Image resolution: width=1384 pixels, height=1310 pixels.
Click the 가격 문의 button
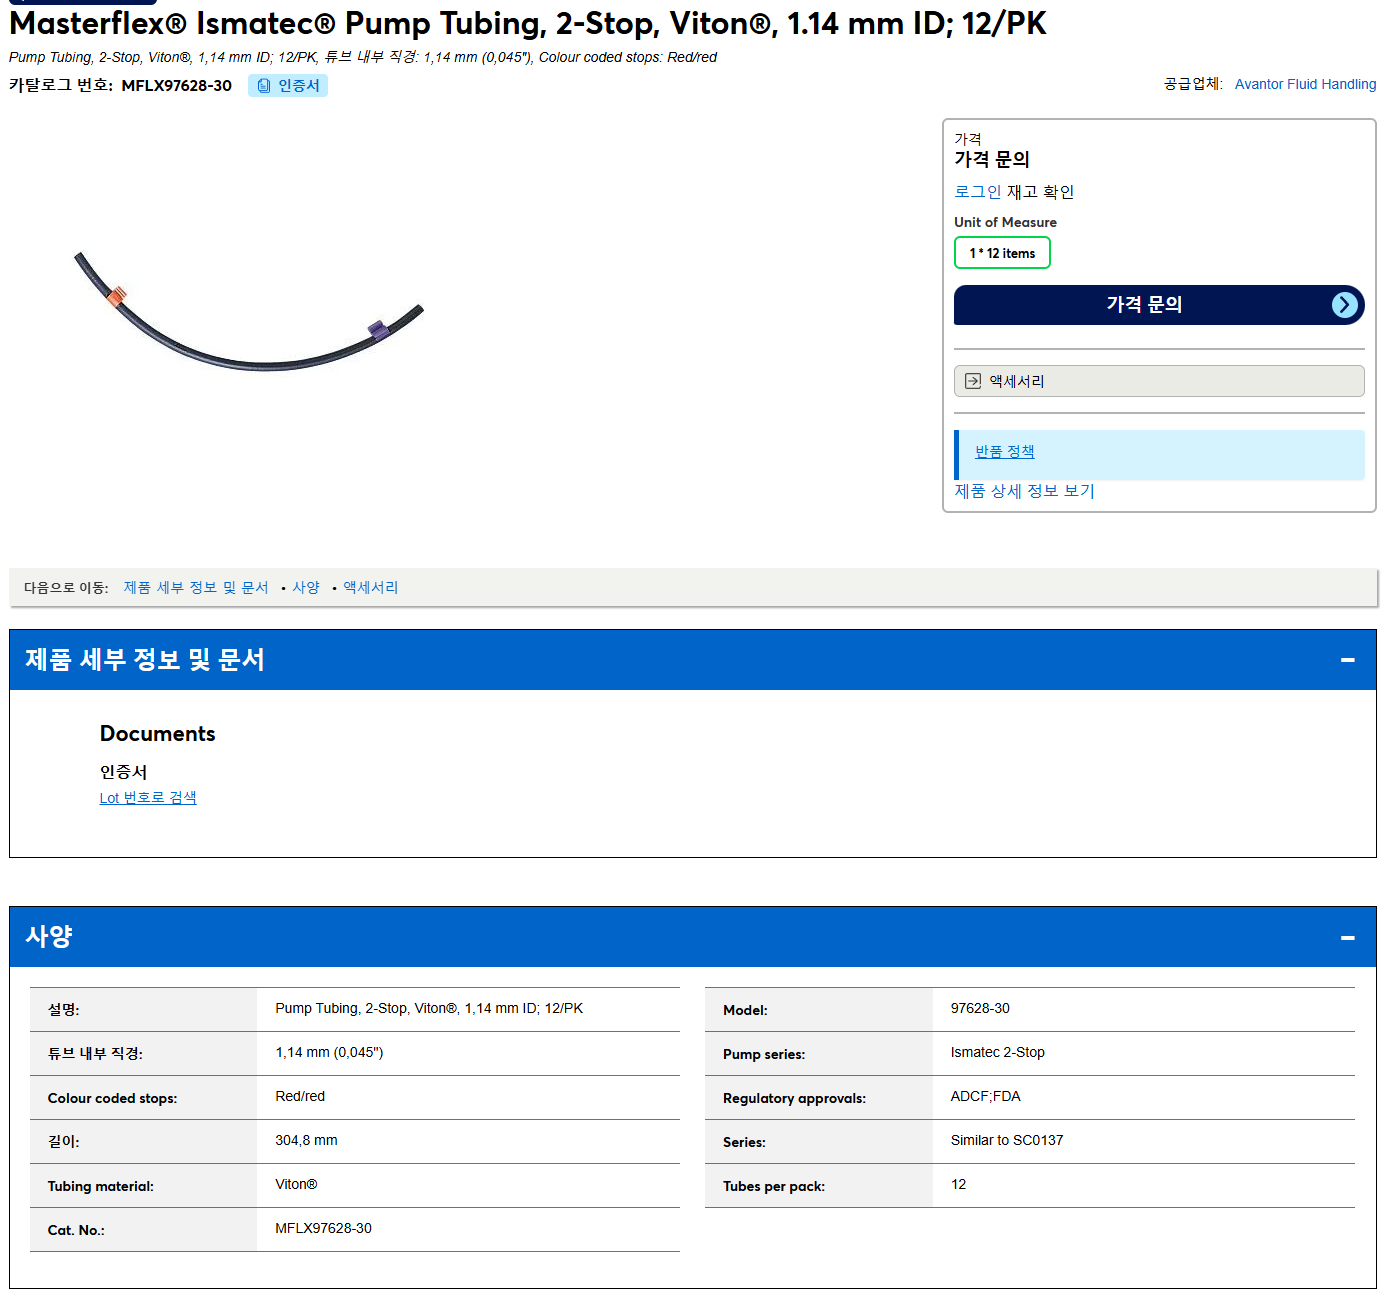(x=1159, y=305)
